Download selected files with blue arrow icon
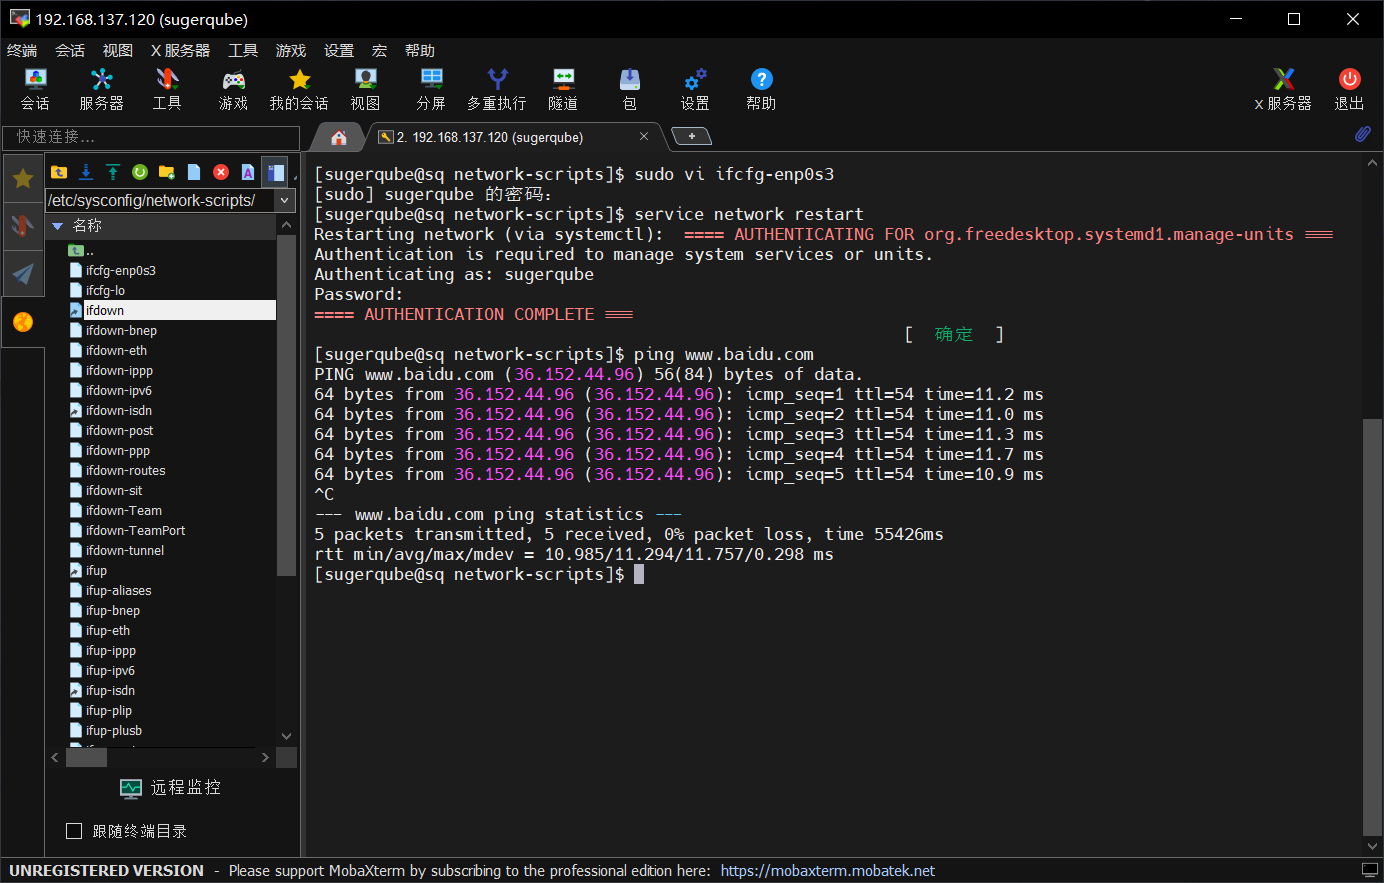This screenshot has width=1384, height=883. 86,172
